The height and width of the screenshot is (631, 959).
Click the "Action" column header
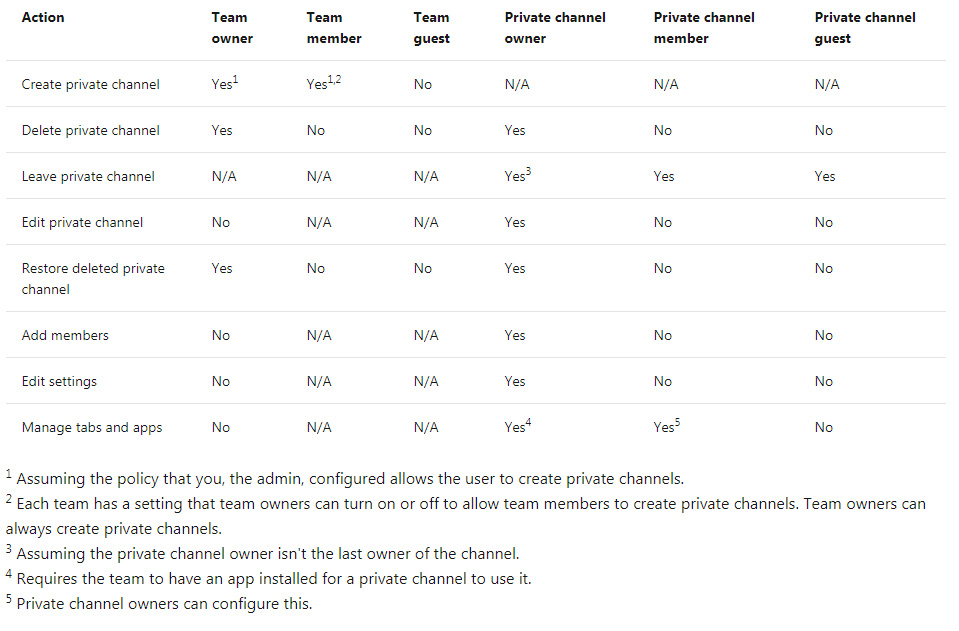41,17
